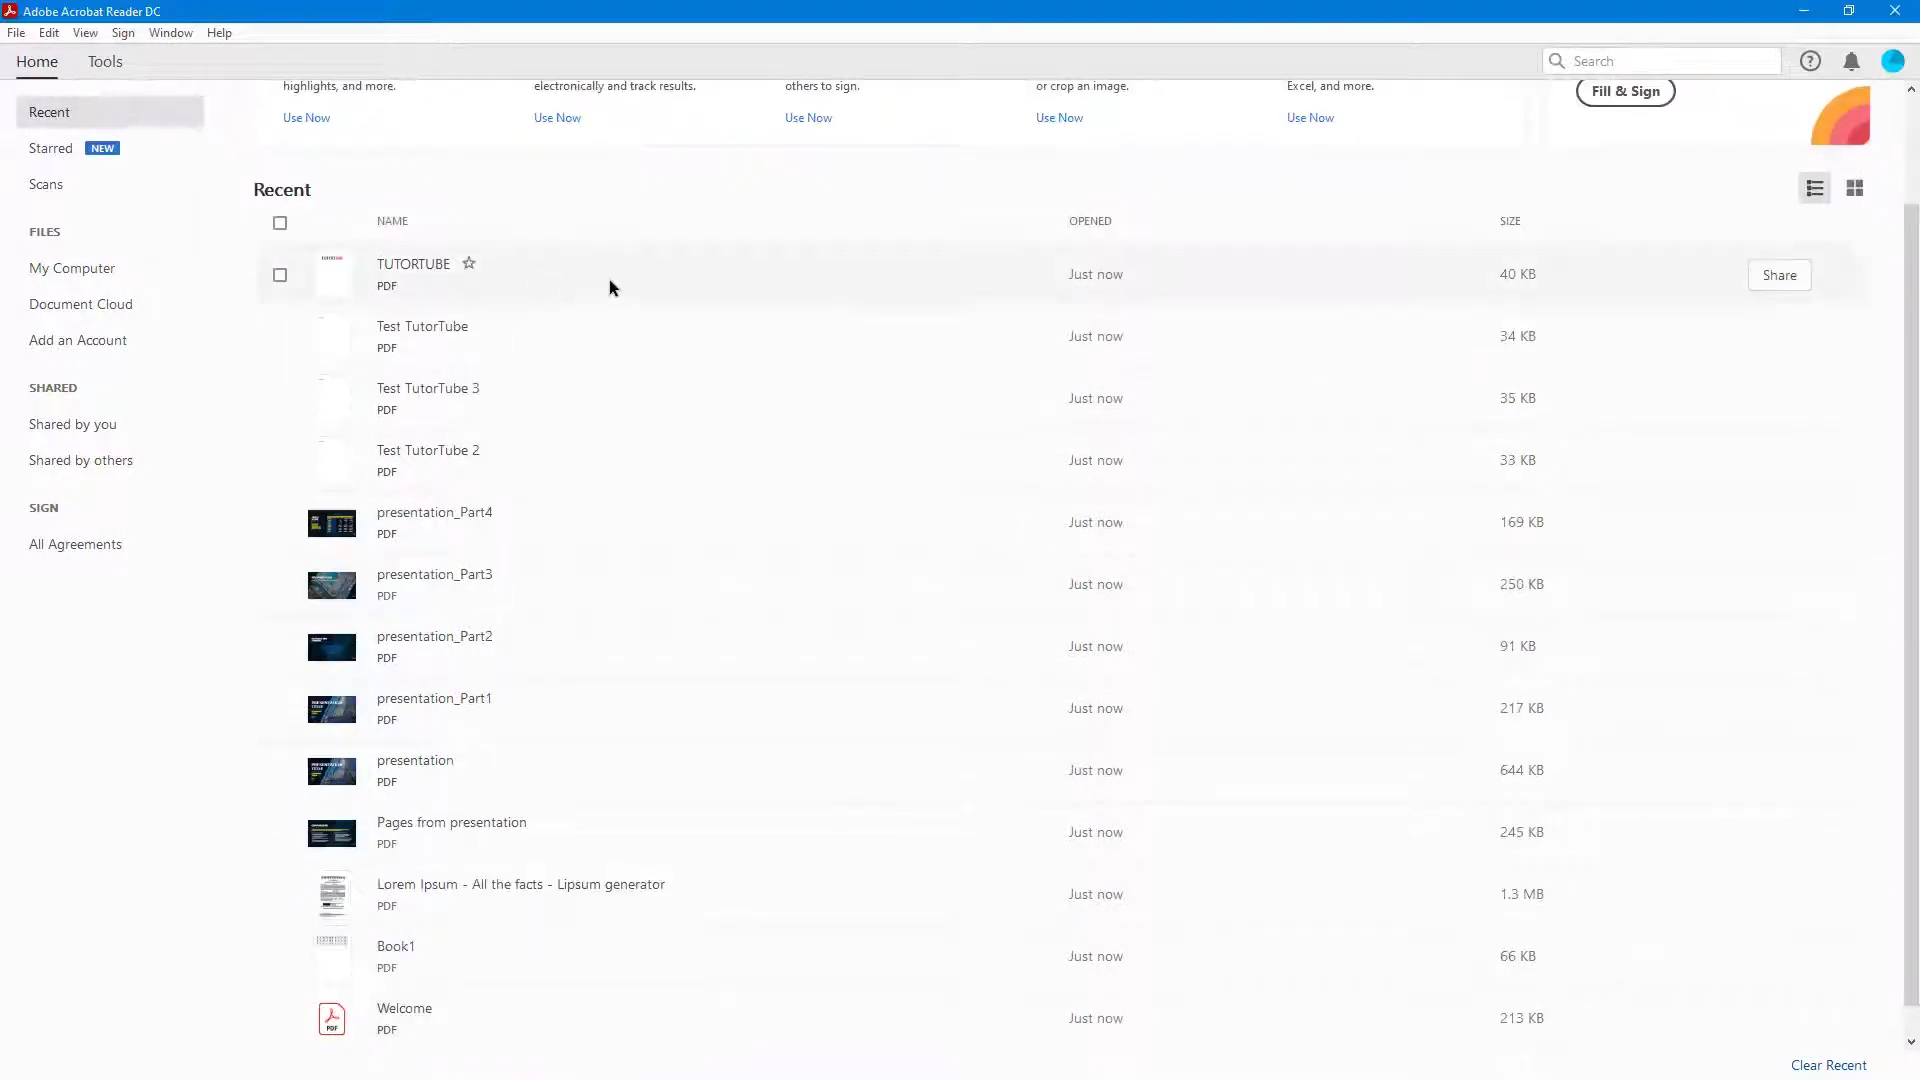Switch to list view
The width and height of the screenshot is (1920, 1080).
[x=1814, y=188]
